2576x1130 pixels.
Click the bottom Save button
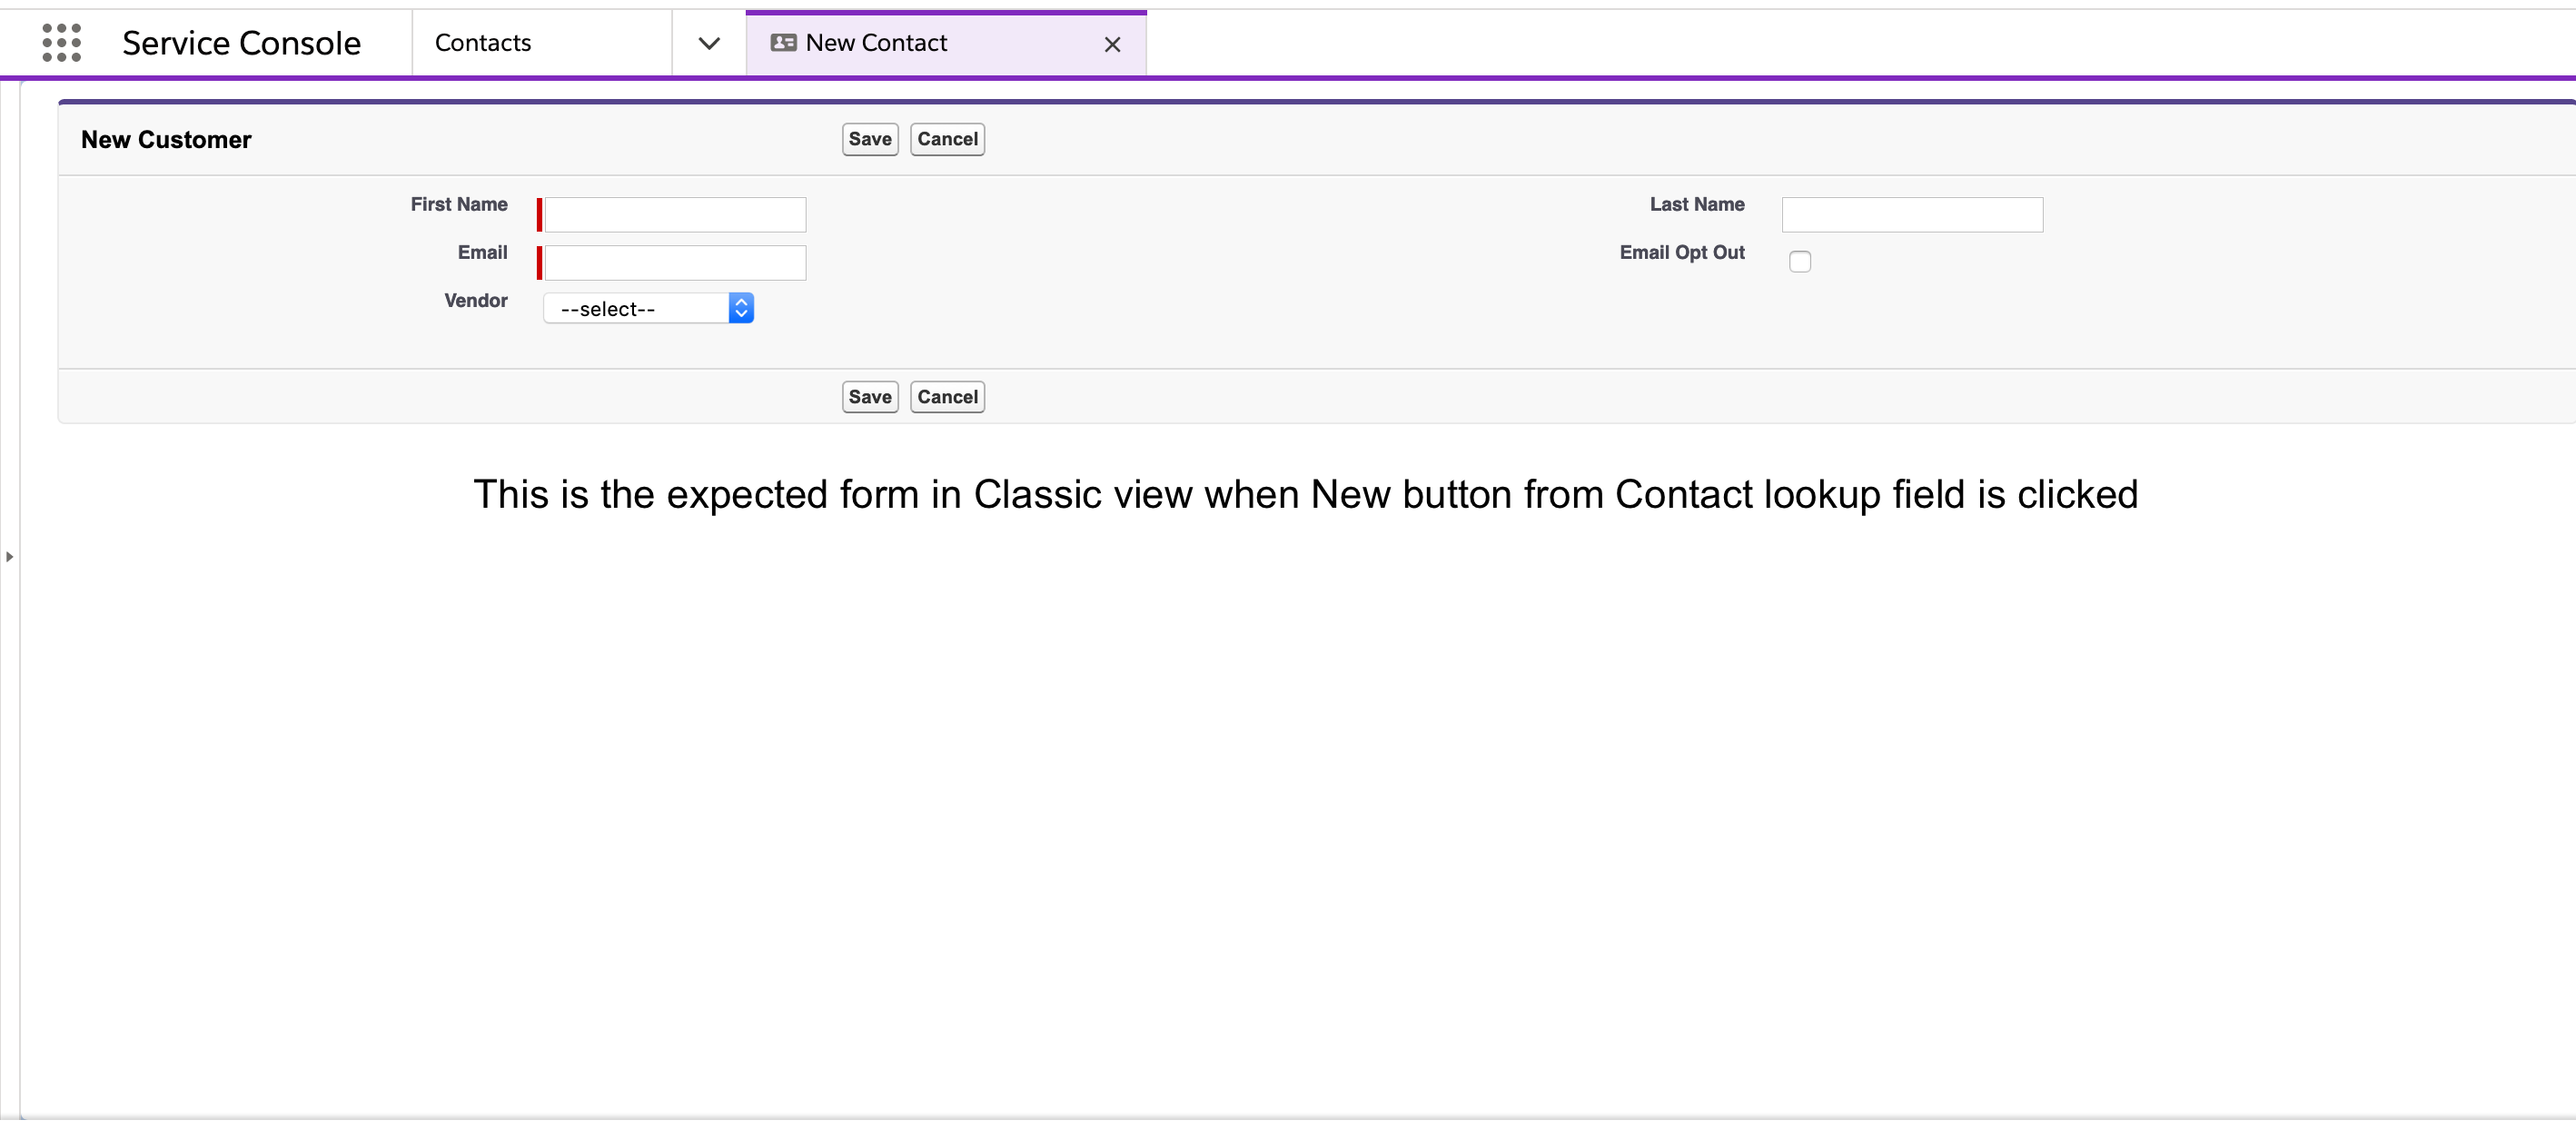click(x=869, y=397)
